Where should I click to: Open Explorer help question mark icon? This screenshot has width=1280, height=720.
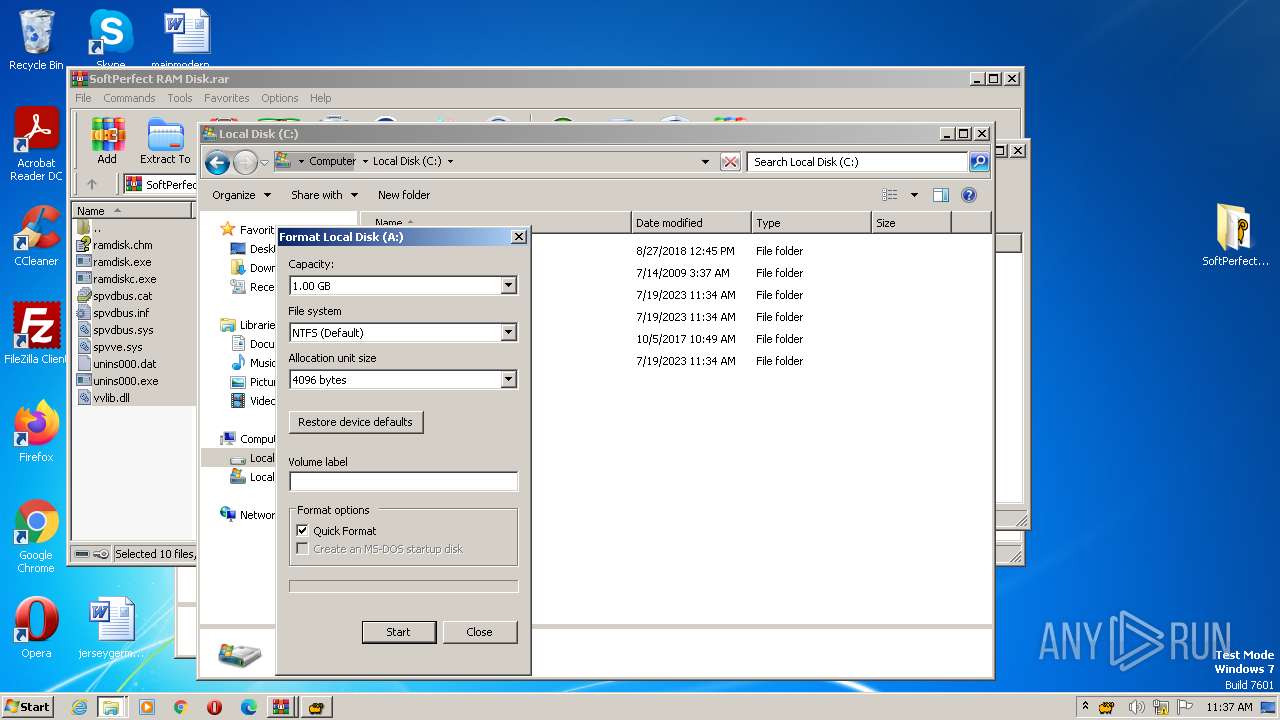point(968,195)
